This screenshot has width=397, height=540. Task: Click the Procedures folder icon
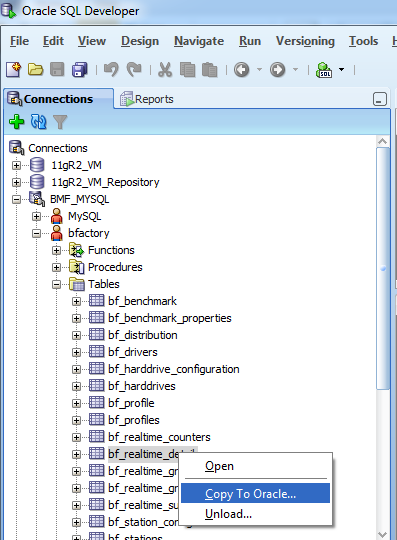[x=76, y=267]
